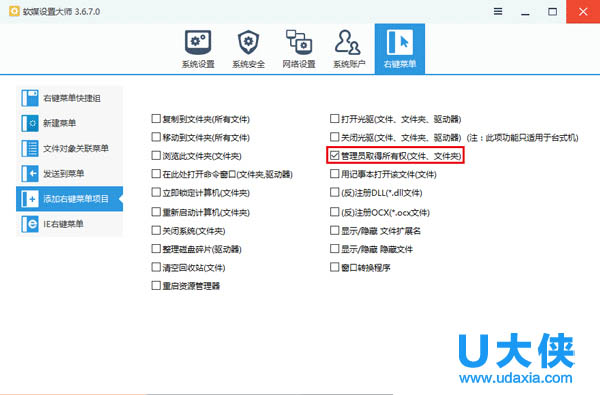Enable 移动到文件夹(所有文件) checkbox

click(x=156, y=137)
